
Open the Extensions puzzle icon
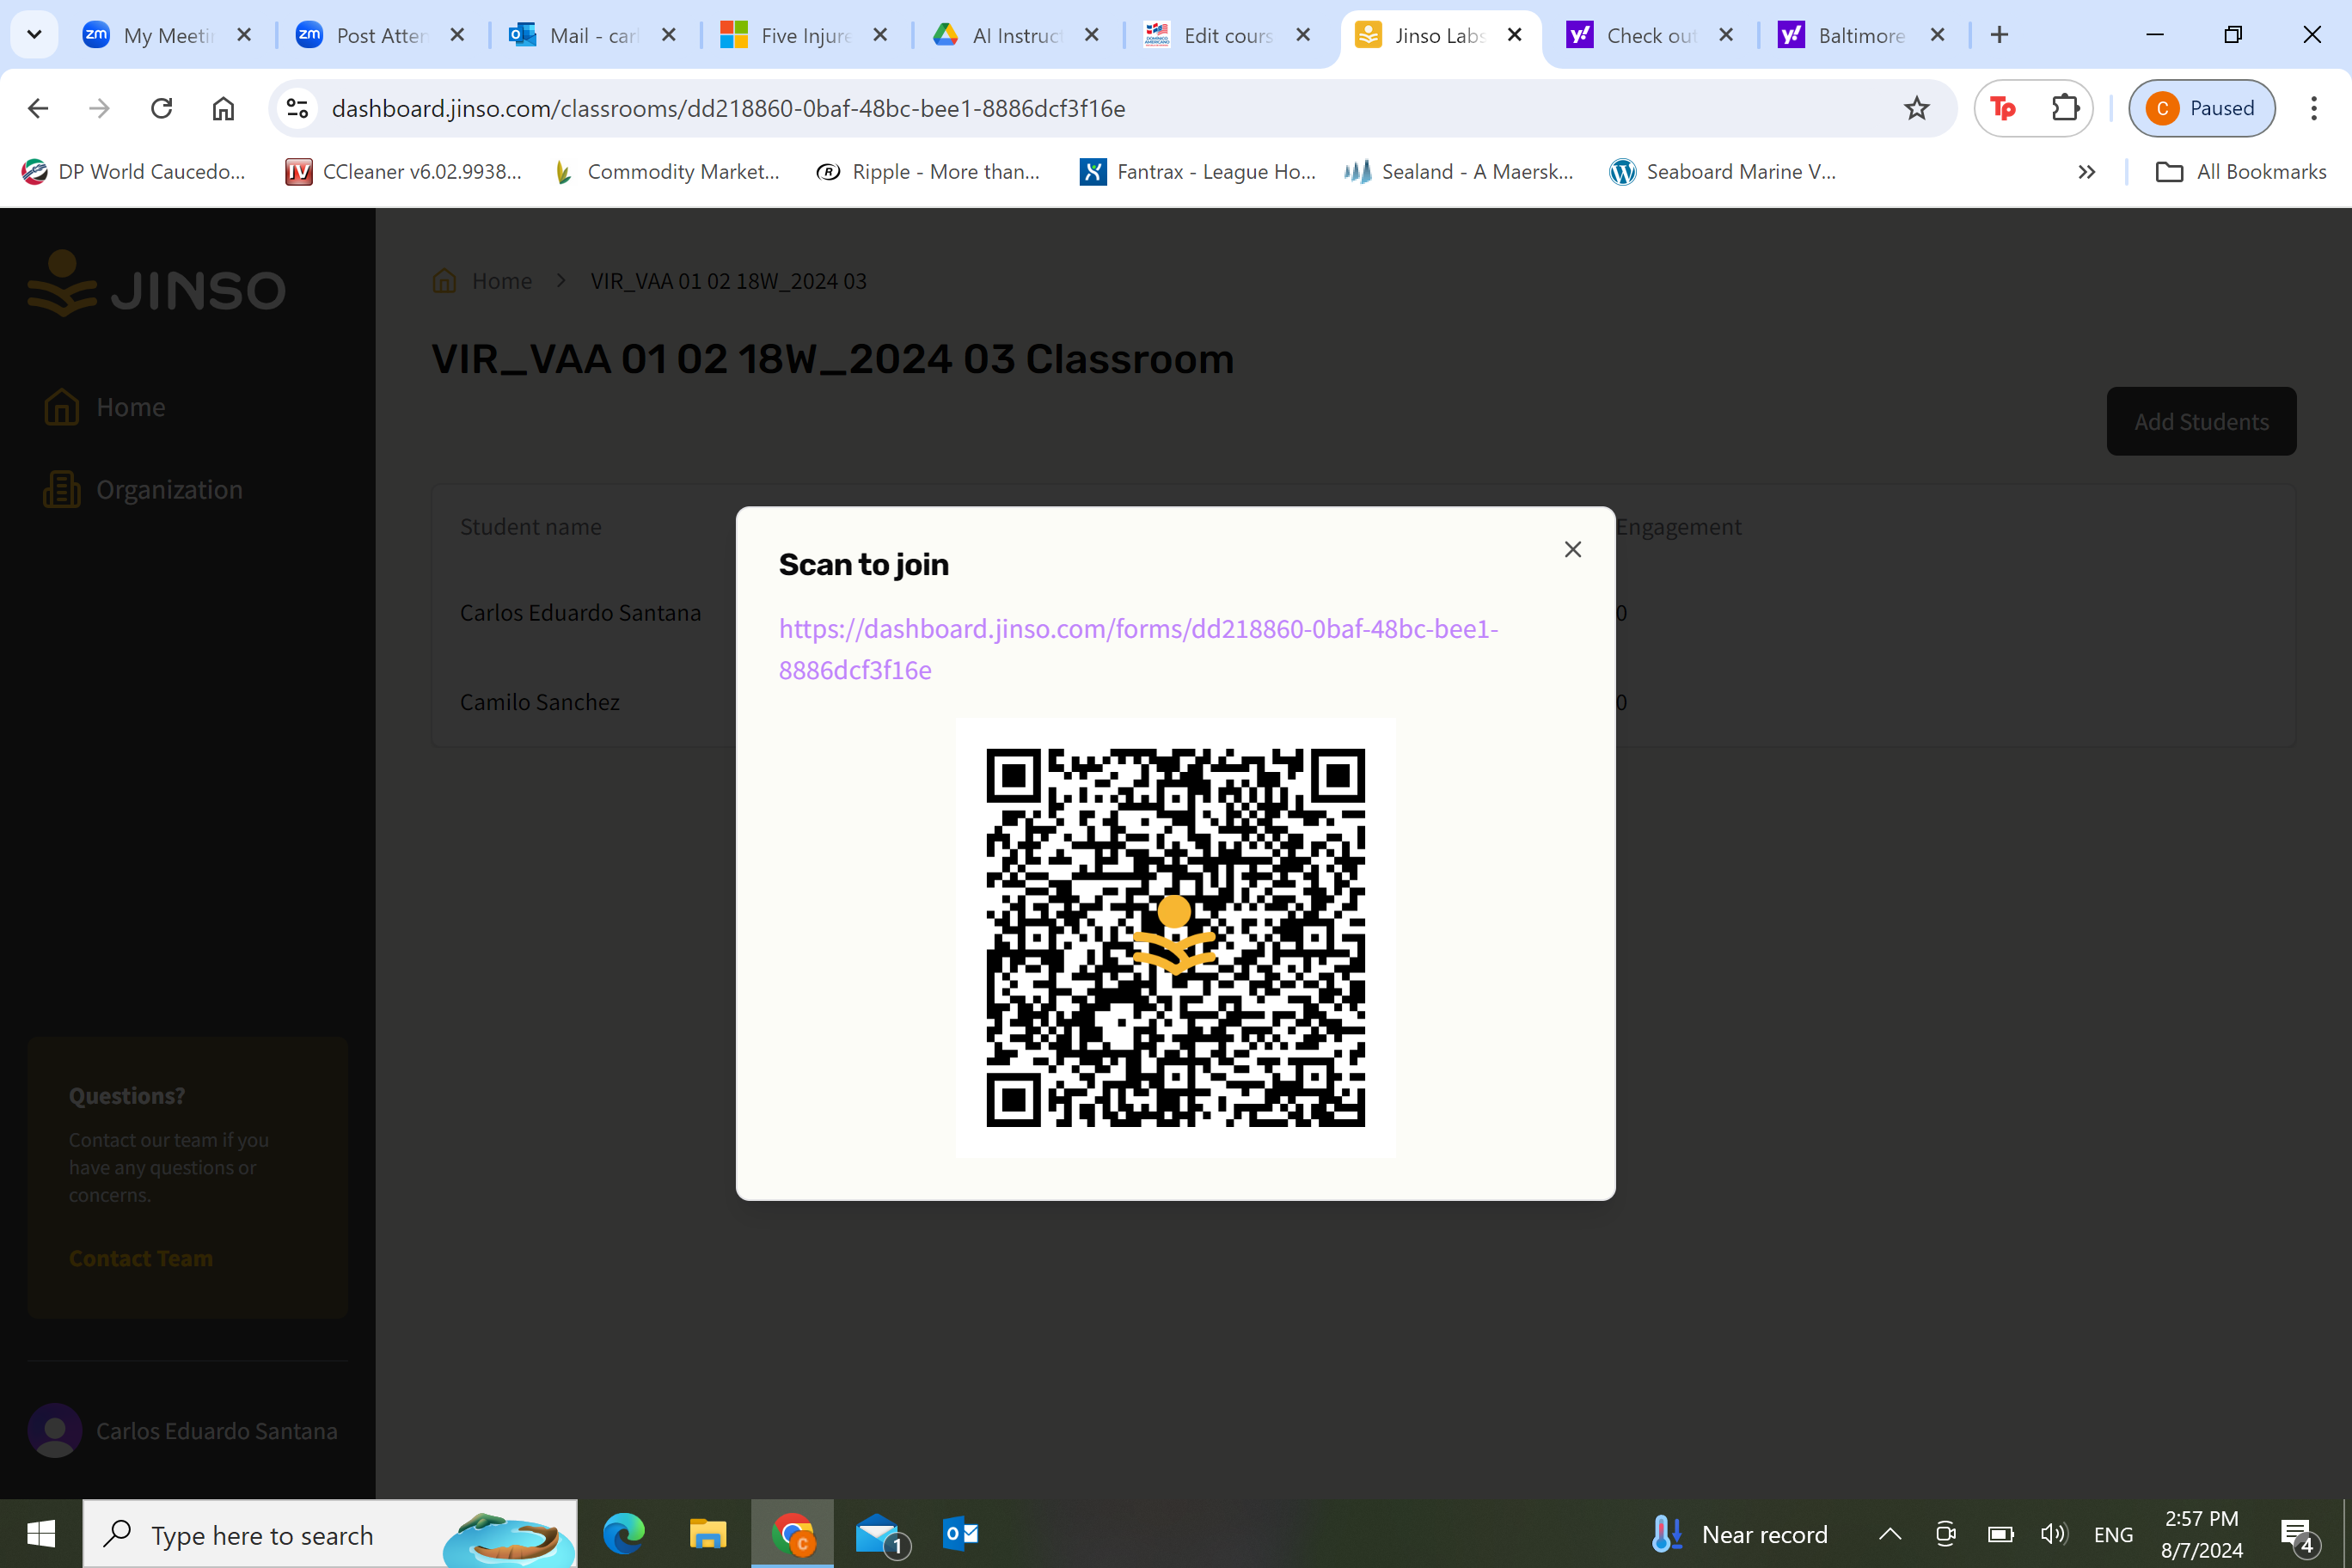(x=2064, y=108)
